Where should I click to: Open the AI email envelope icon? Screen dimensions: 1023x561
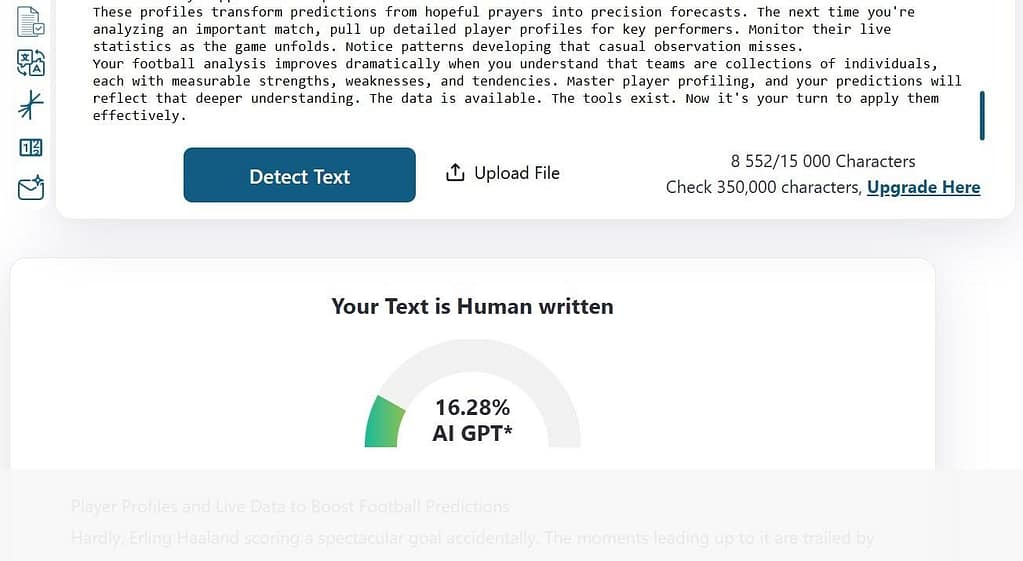pos(31,188)
